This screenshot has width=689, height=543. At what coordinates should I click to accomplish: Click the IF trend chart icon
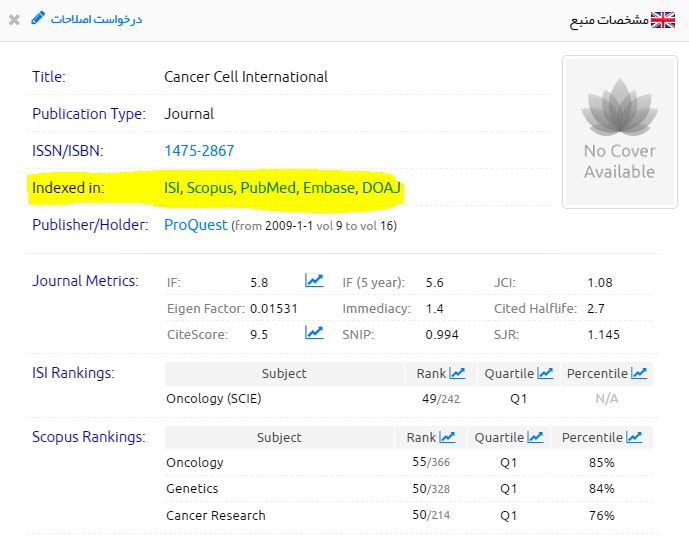pyautogui.click(x=314, y=281)
